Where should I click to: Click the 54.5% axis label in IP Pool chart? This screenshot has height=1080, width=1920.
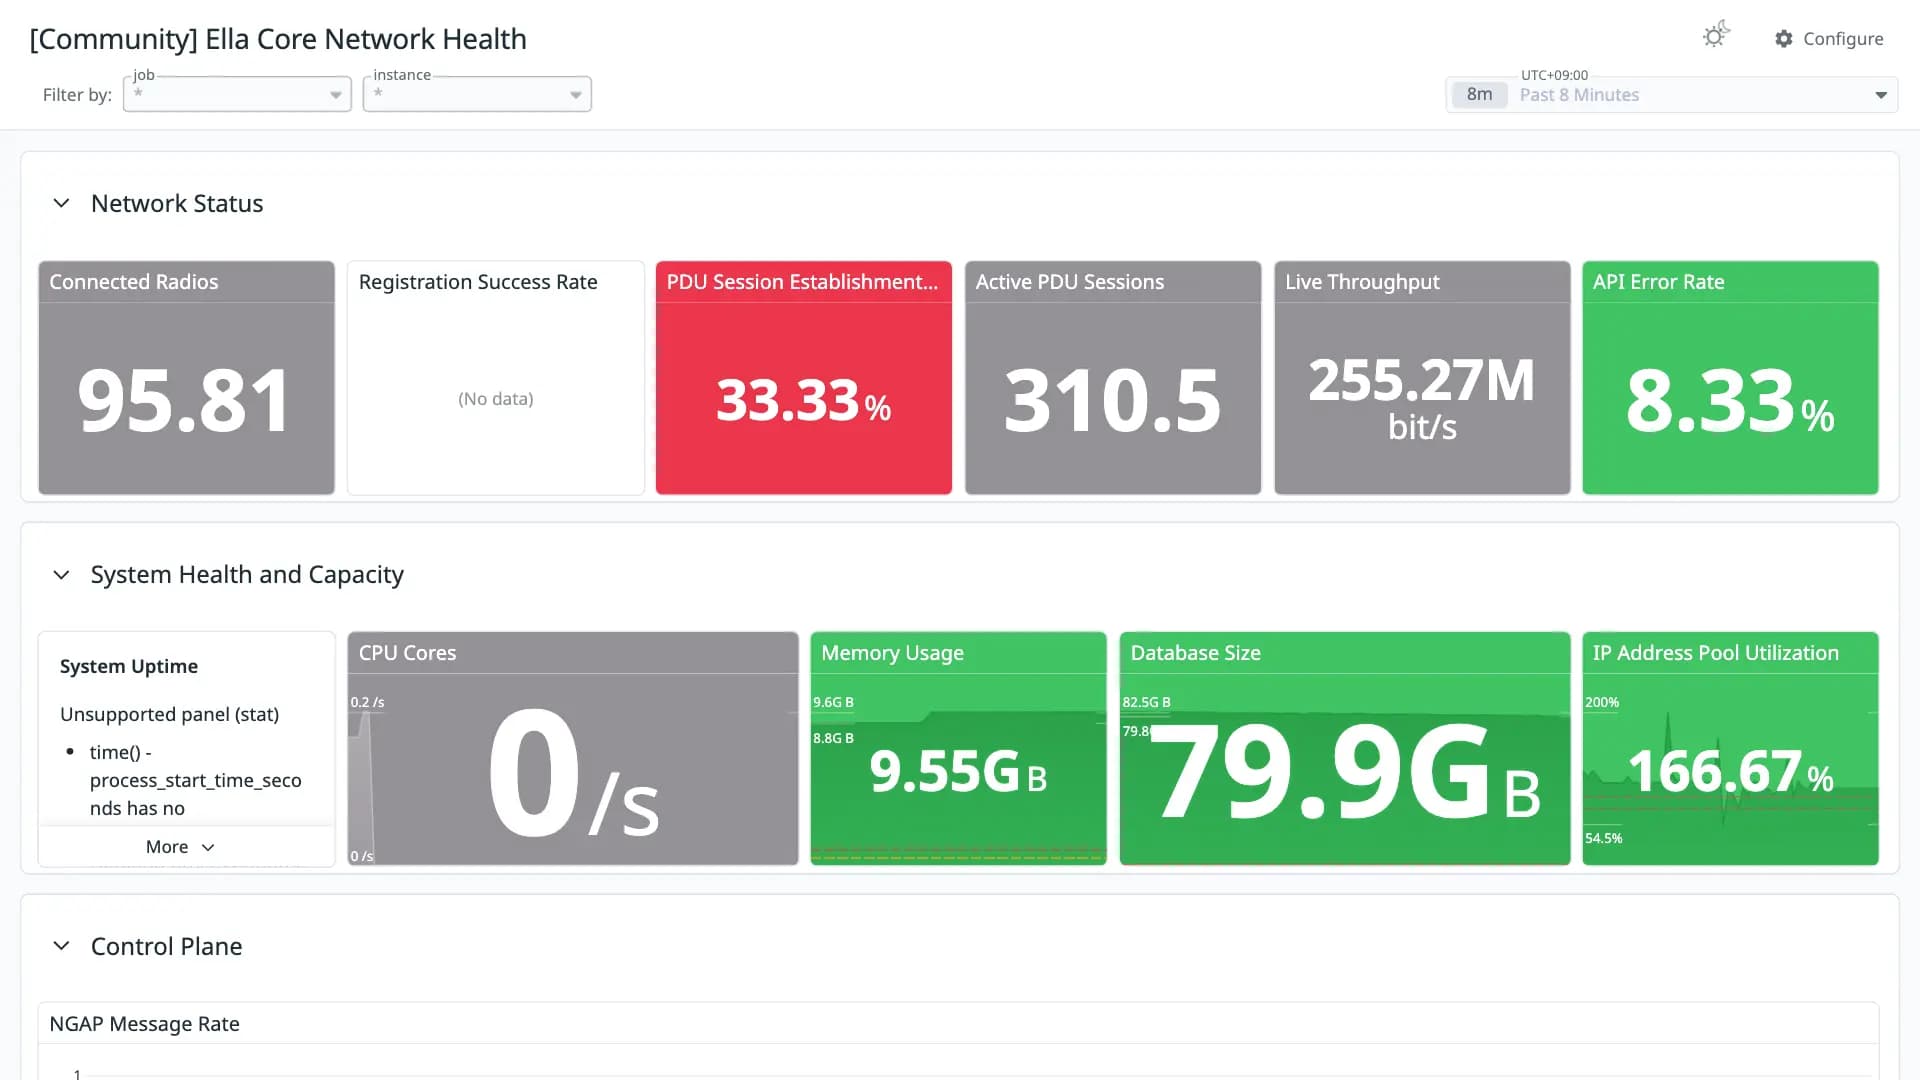click(x=1603, y=838)
